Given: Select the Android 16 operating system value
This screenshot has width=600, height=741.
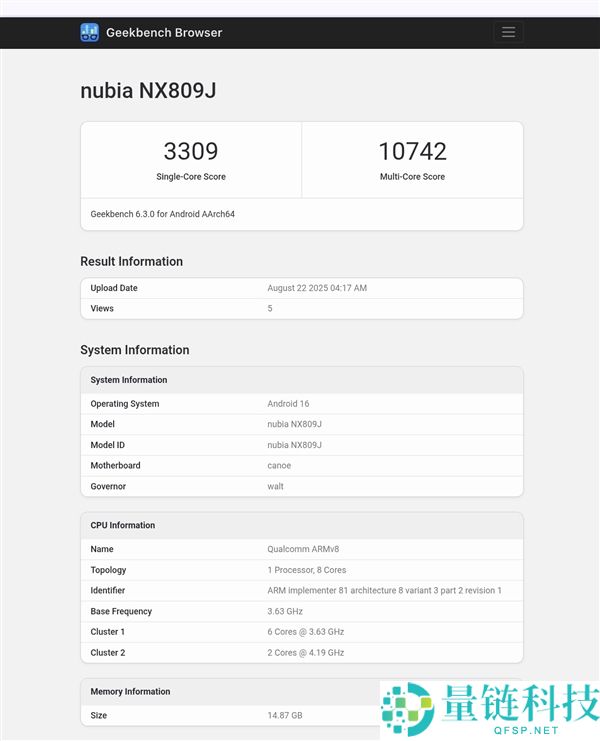Looking at the screenshot, I should (288, 404).
